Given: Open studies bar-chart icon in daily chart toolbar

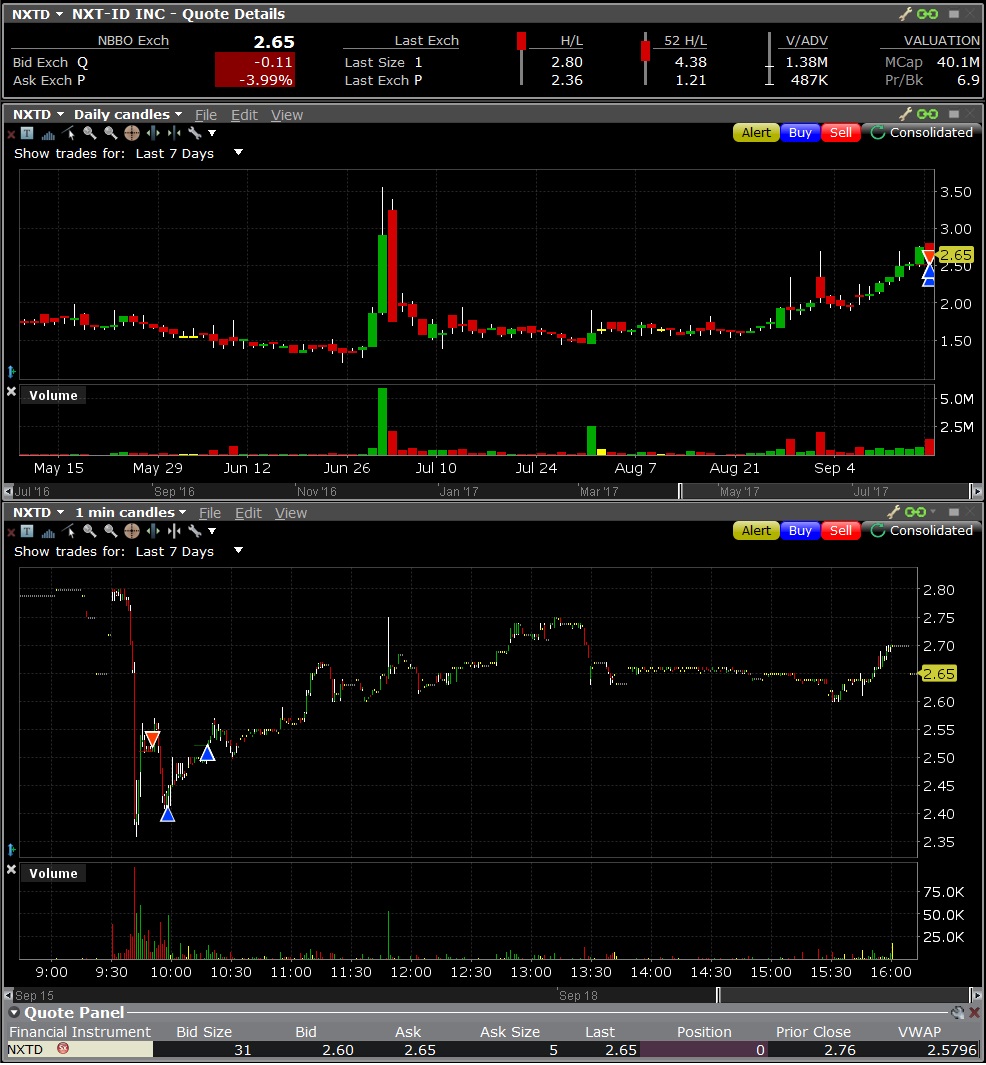Looking at the screenshot, I should coord(48,133).
